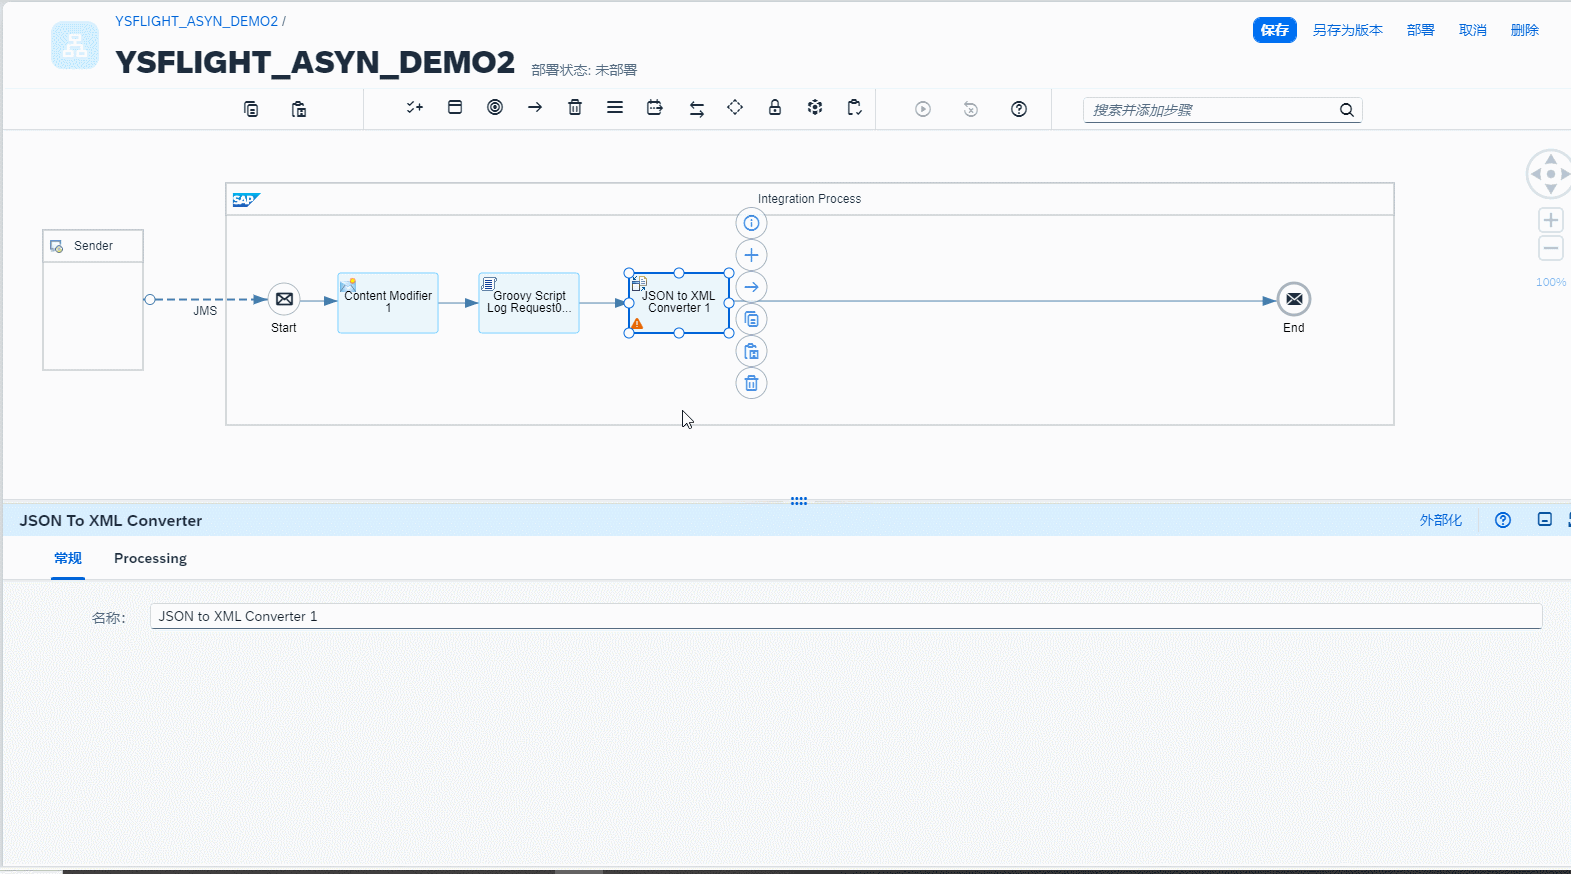
Task: Click the panel resize grip above properties
Action: (799, 501)
